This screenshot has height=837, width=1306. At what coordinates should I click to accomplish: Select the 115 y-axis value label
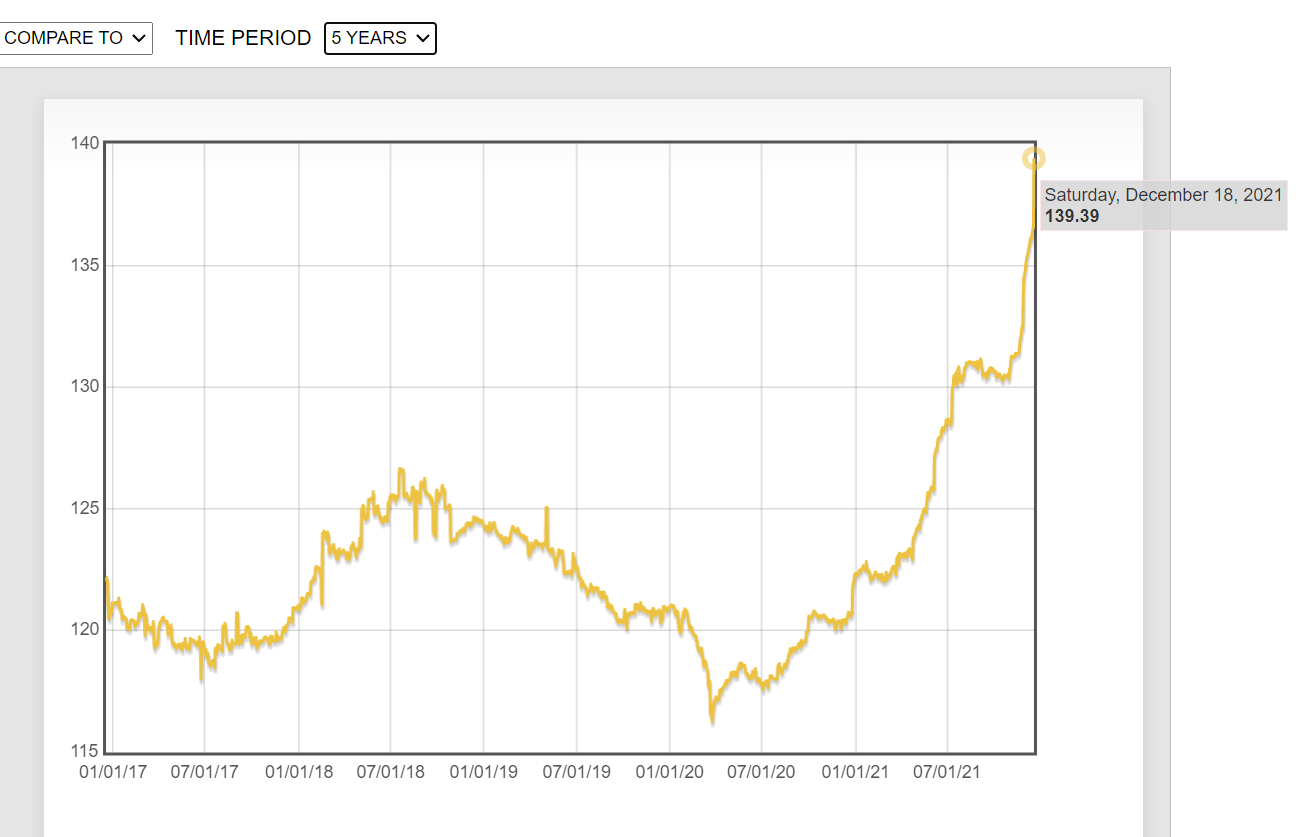point(85,751)
